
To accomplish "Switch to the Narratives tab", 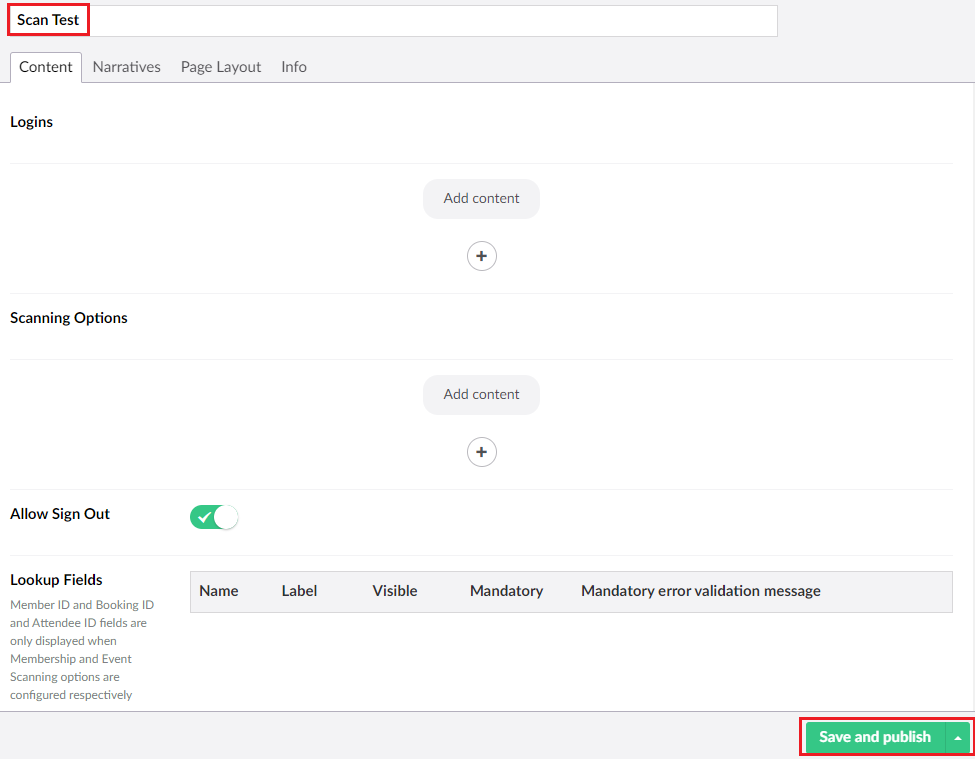I will (x=126, y=67).
